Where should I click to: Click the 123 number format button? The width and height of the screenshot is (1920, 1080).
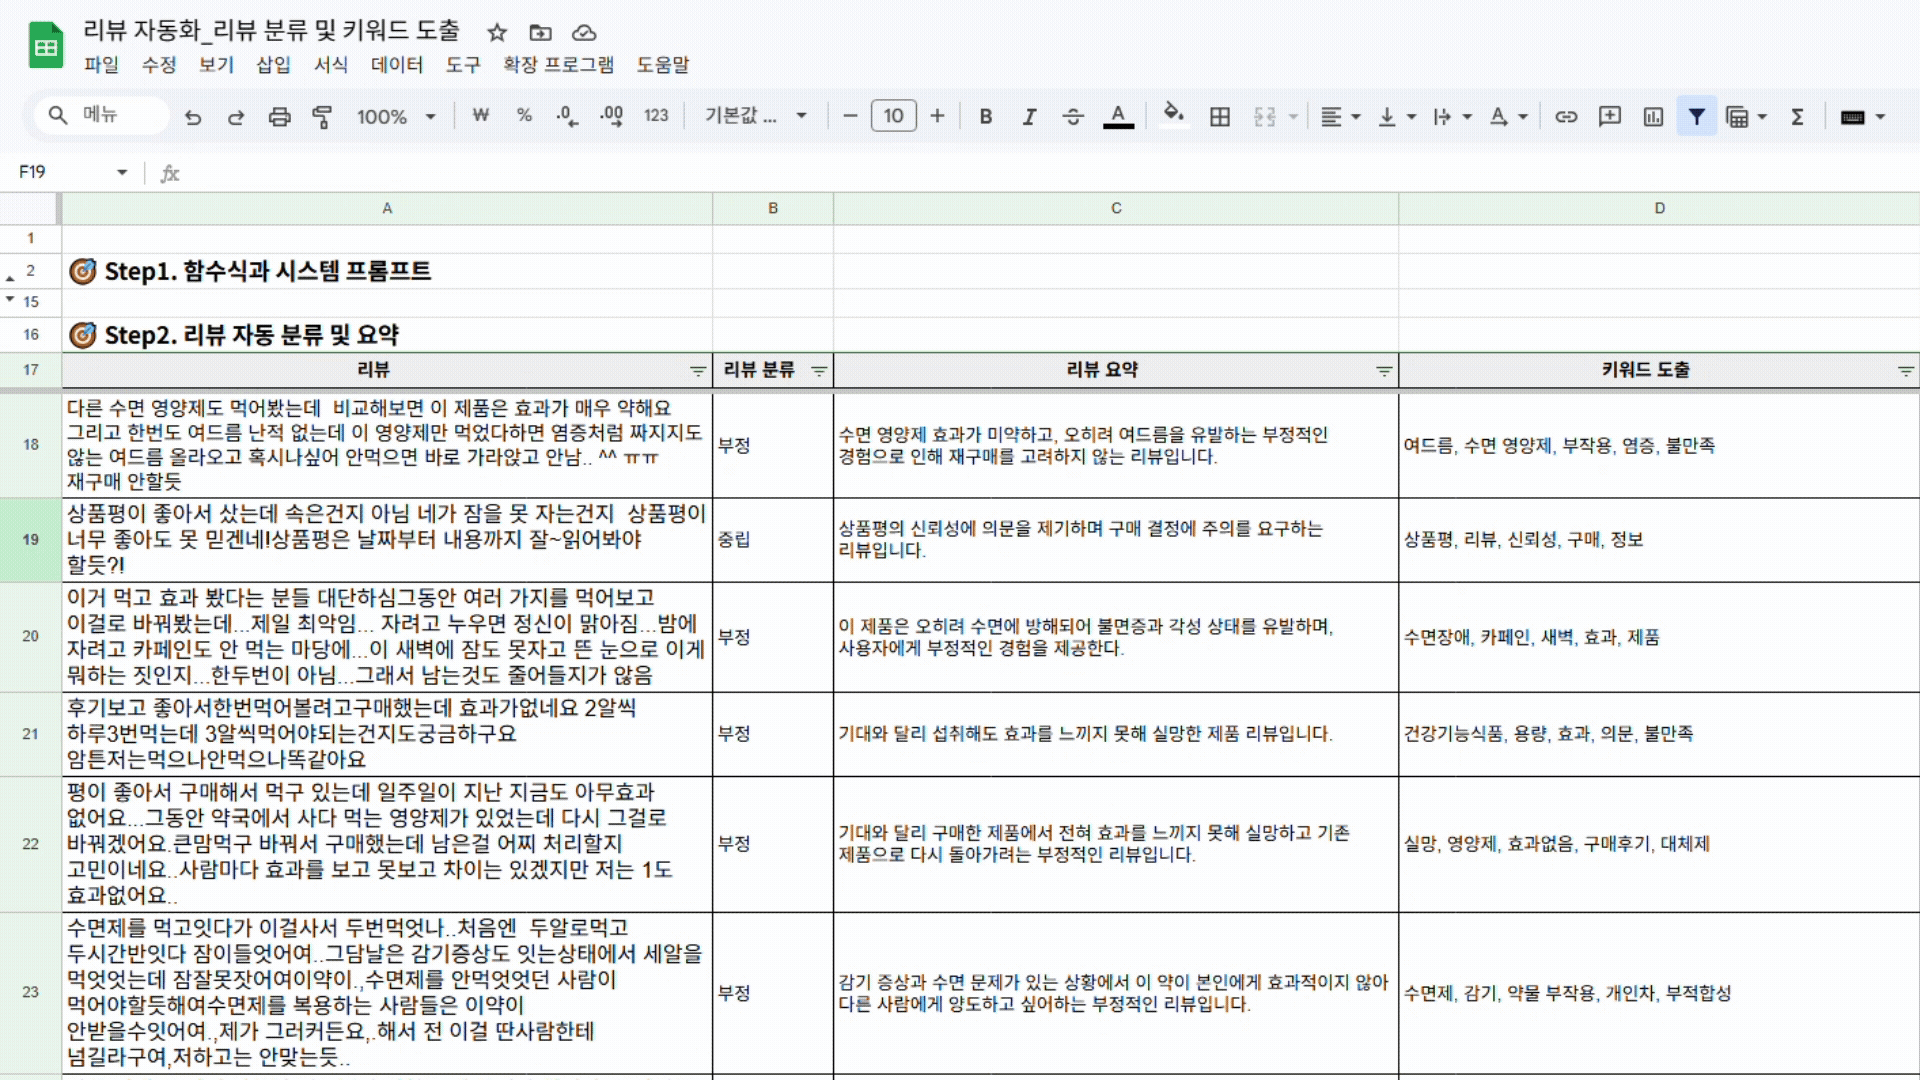(656, 117)
